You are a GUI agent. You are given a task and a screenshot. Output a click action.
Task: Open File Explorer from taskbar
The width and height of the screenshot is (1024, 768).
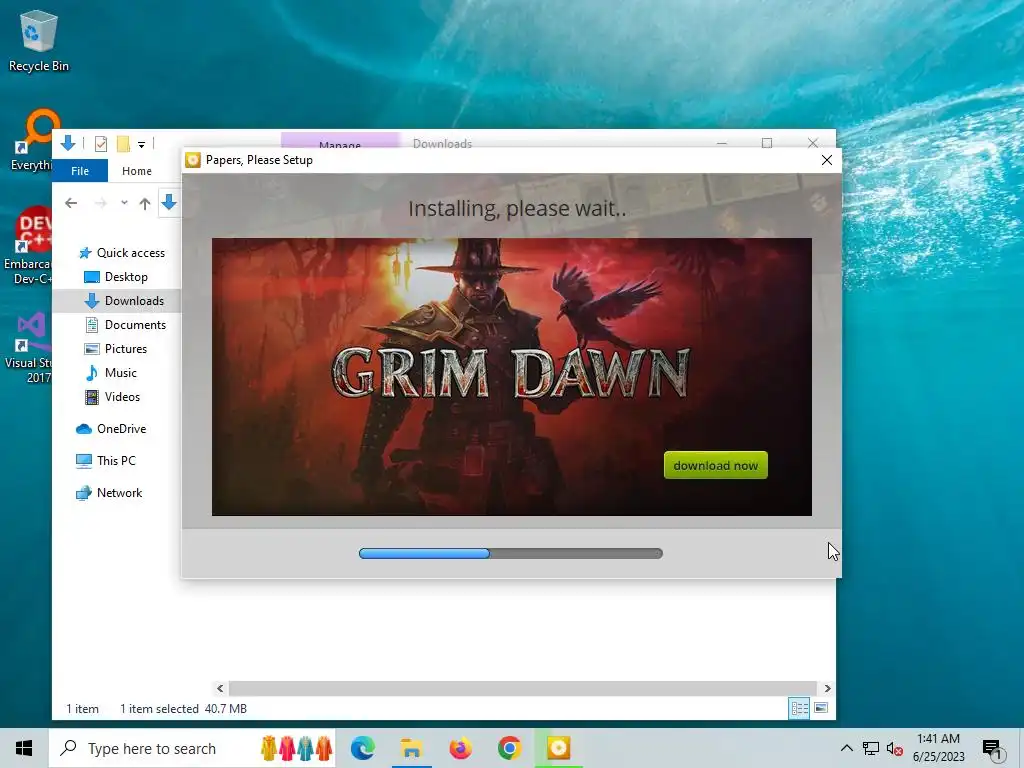[x=411, y=748]
